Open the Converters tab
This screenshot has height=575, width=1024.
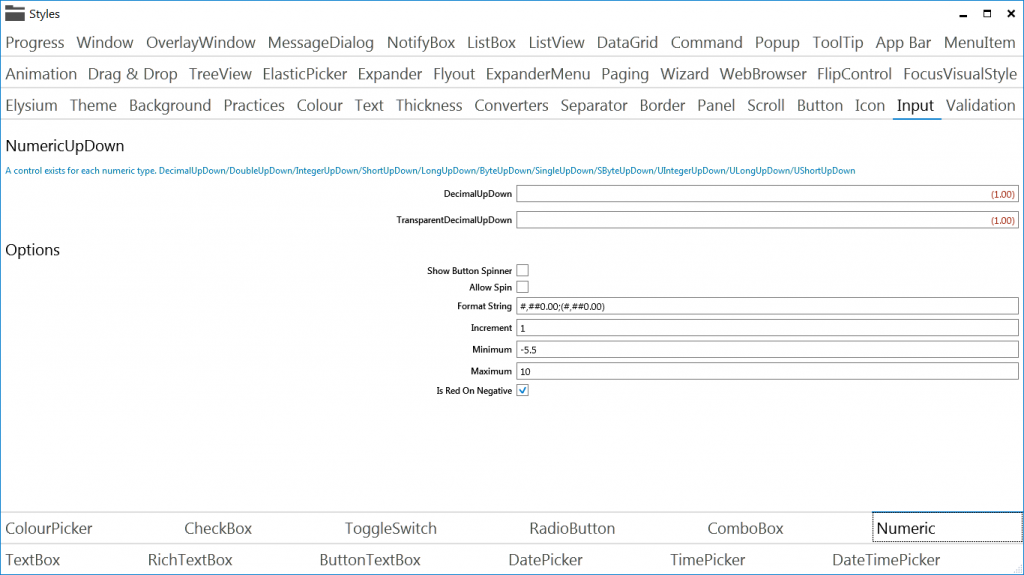[x=511, y=105]
